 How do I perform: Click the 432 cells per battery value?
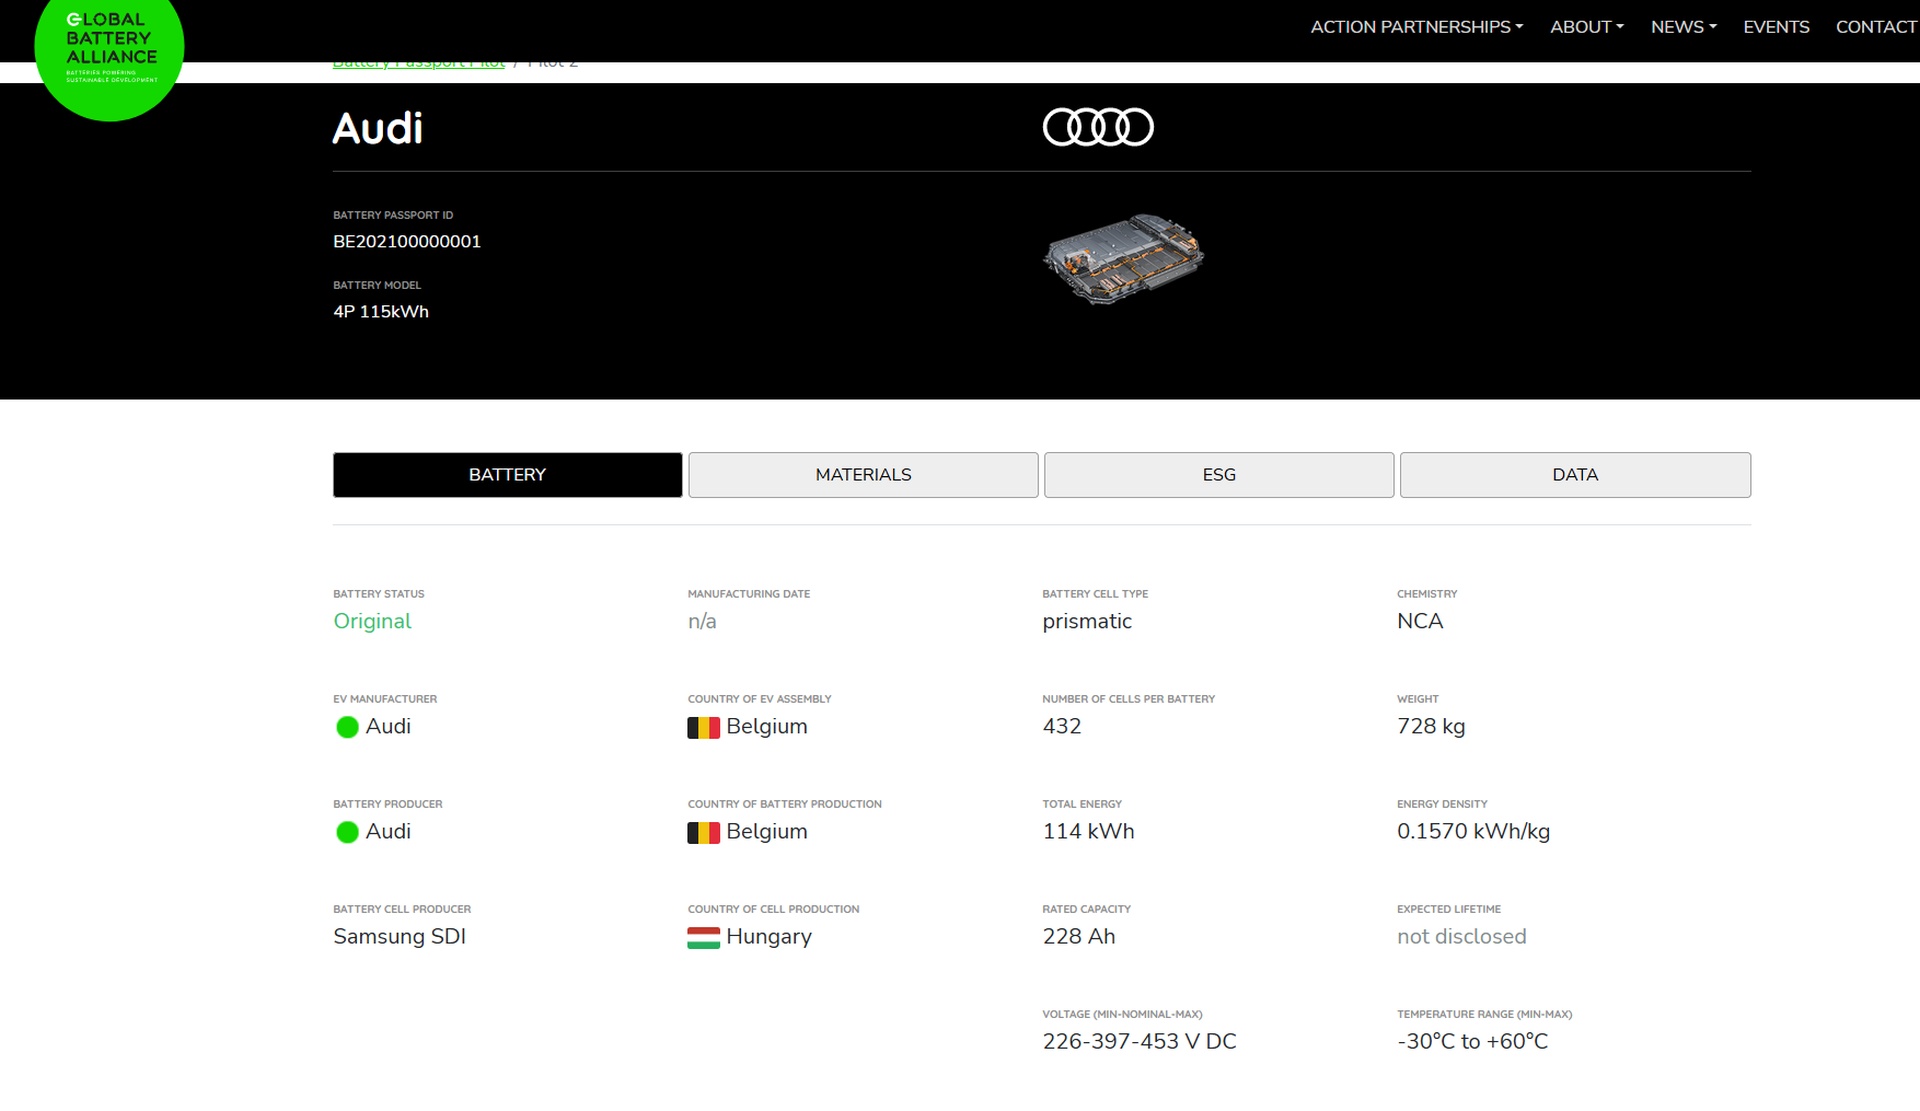point(1062,726)
